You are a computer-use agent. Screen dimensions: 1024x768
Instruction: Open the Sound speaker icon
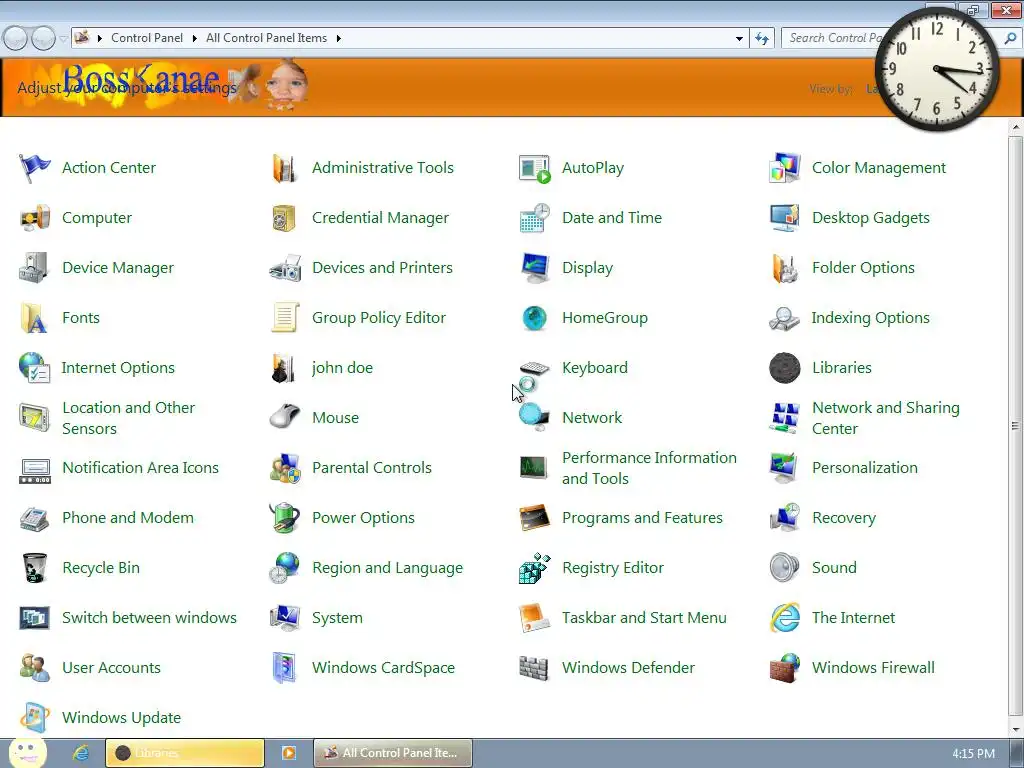[x=784, y=568]
